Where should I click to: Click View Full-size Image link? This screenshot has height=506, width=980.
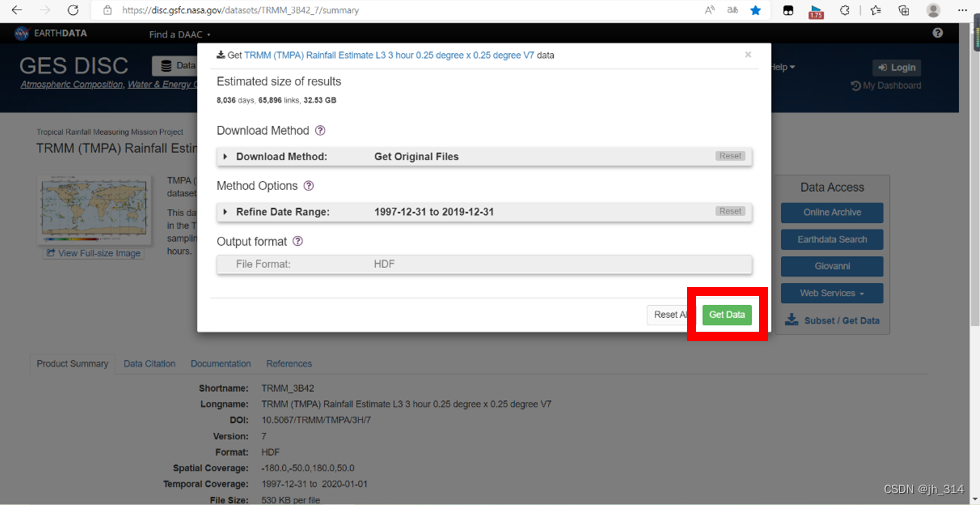(x=94, y=253)
